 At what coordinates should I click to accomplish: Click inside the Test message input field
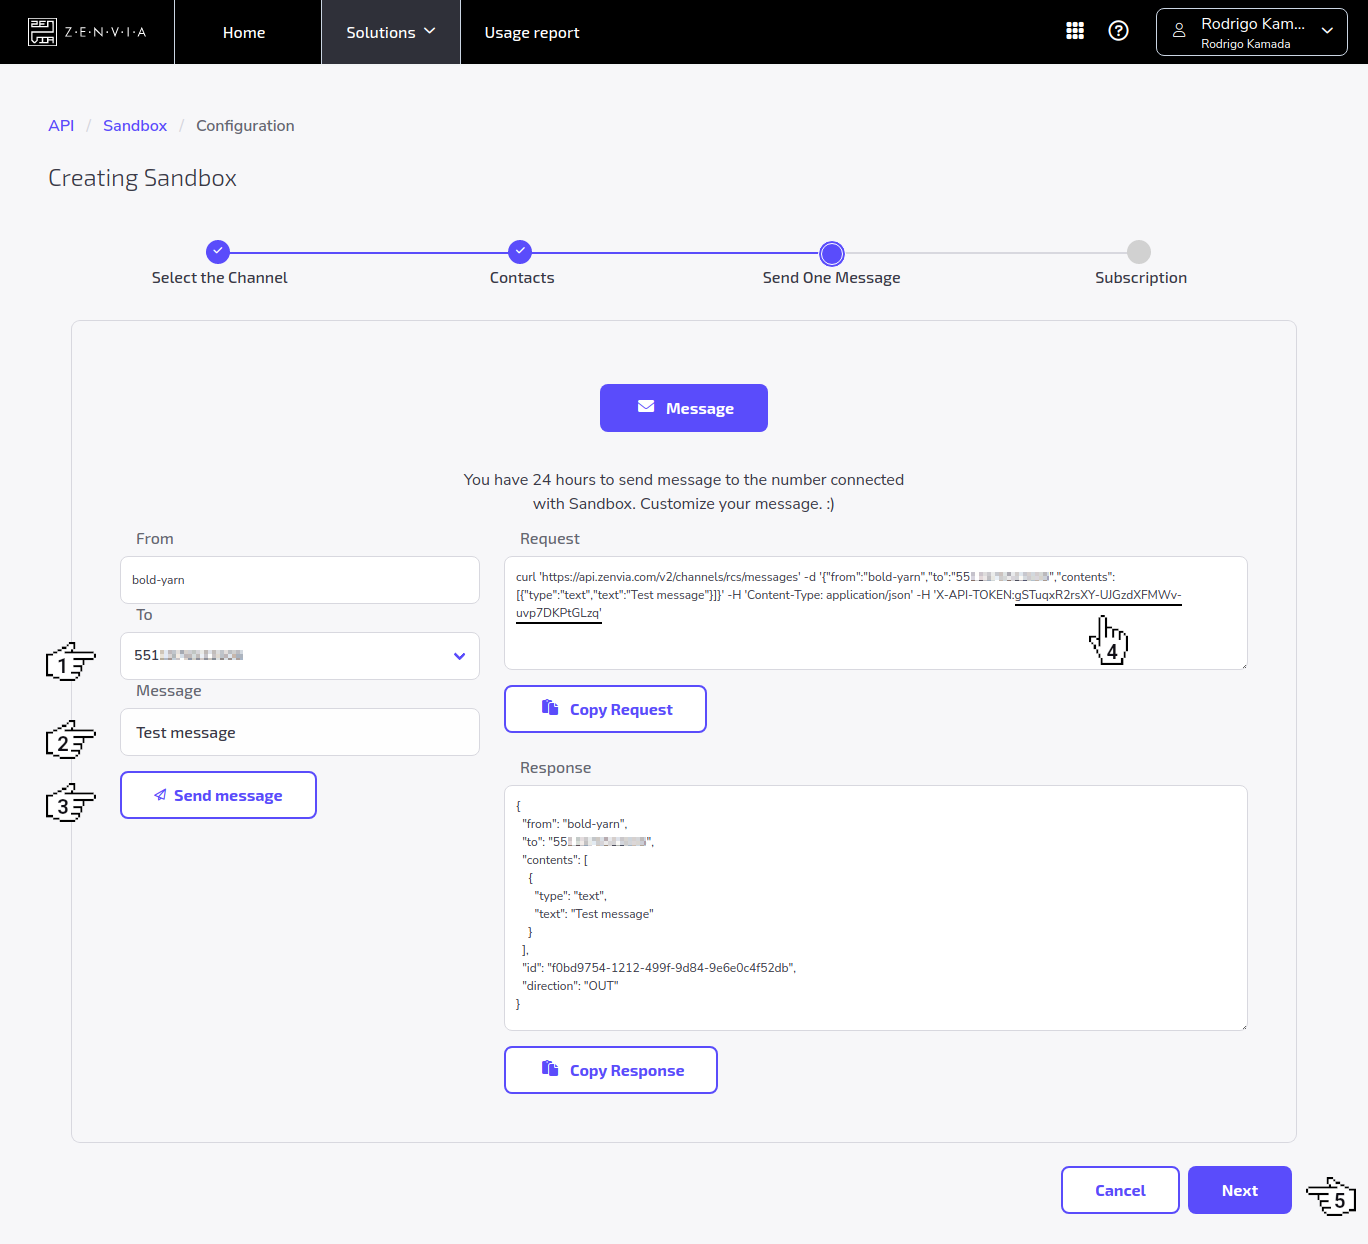pyautogui.click(x=299, y=732)
